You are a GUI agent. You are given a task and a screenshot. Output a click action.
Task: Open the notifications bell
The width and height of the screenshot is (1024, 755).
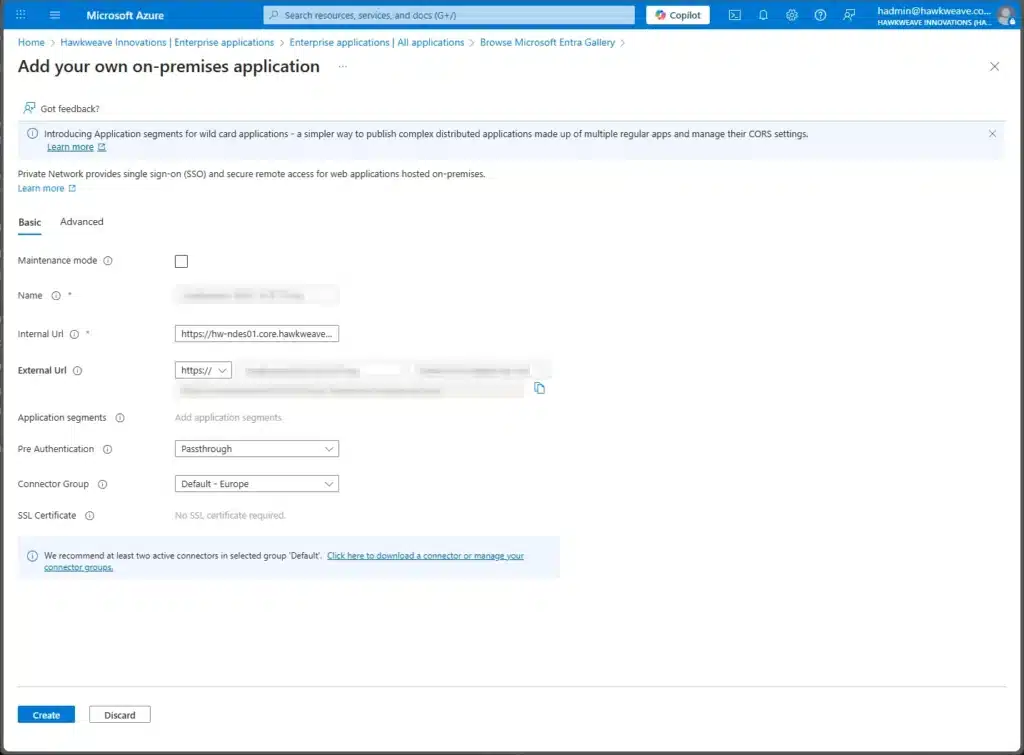click(764, 15)
